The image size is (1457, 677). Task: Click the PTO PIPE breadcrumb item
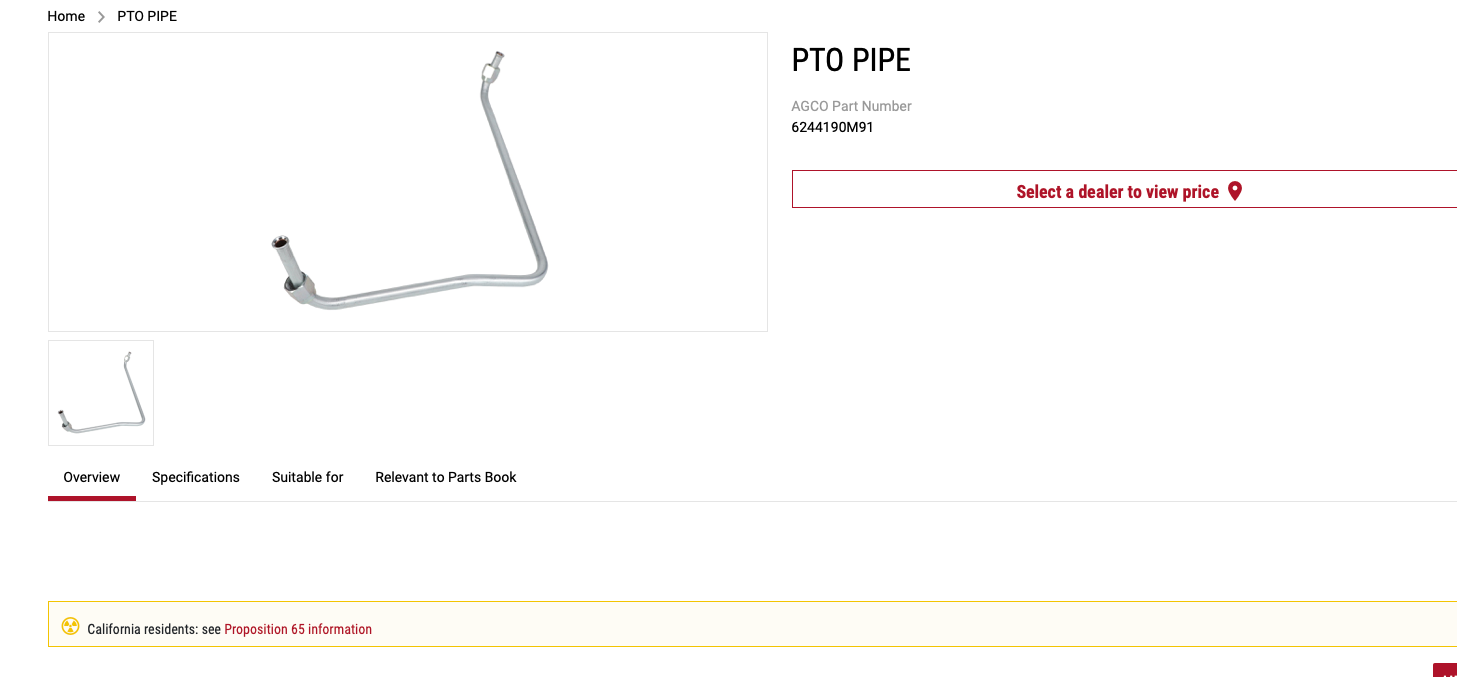(x=147, y=17)
